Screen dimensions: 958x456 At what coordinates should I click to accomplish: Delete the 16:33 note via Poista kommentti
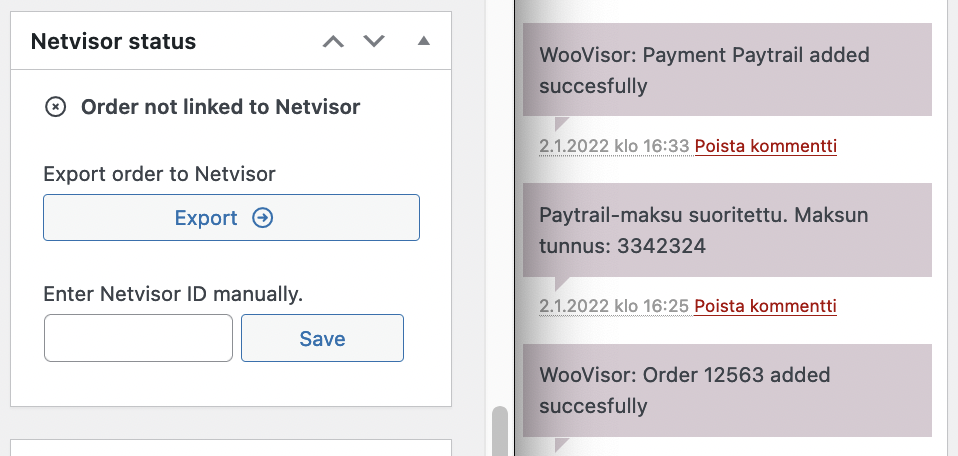coord(766,146)
